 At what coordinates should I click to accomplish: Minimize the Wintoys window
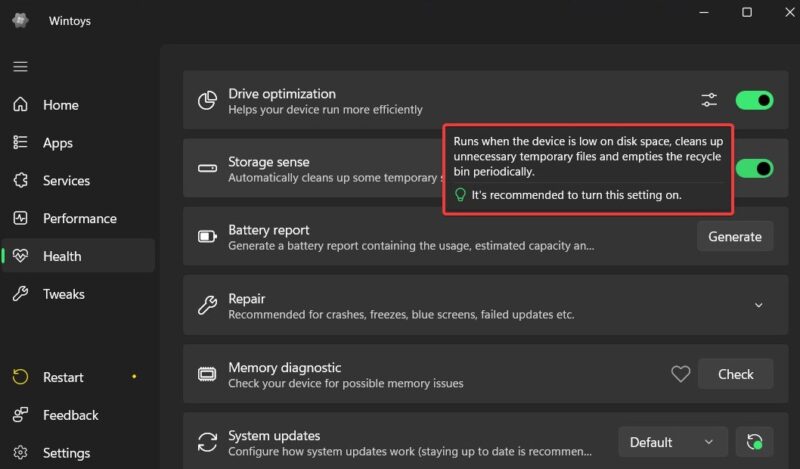click(x=704, y=12)
